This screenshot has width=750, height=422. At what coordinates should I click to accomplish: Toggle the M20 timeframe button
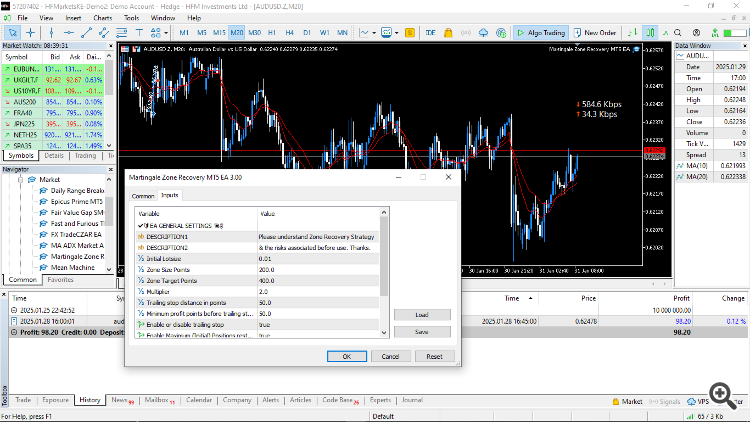pyautogui.click(x=237, y=33)
